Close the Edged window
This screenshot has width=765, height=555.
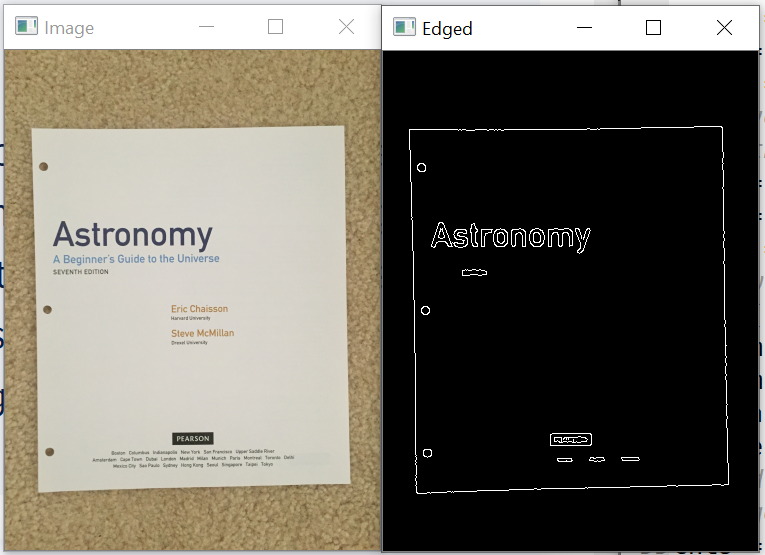(x=725, y=28)
